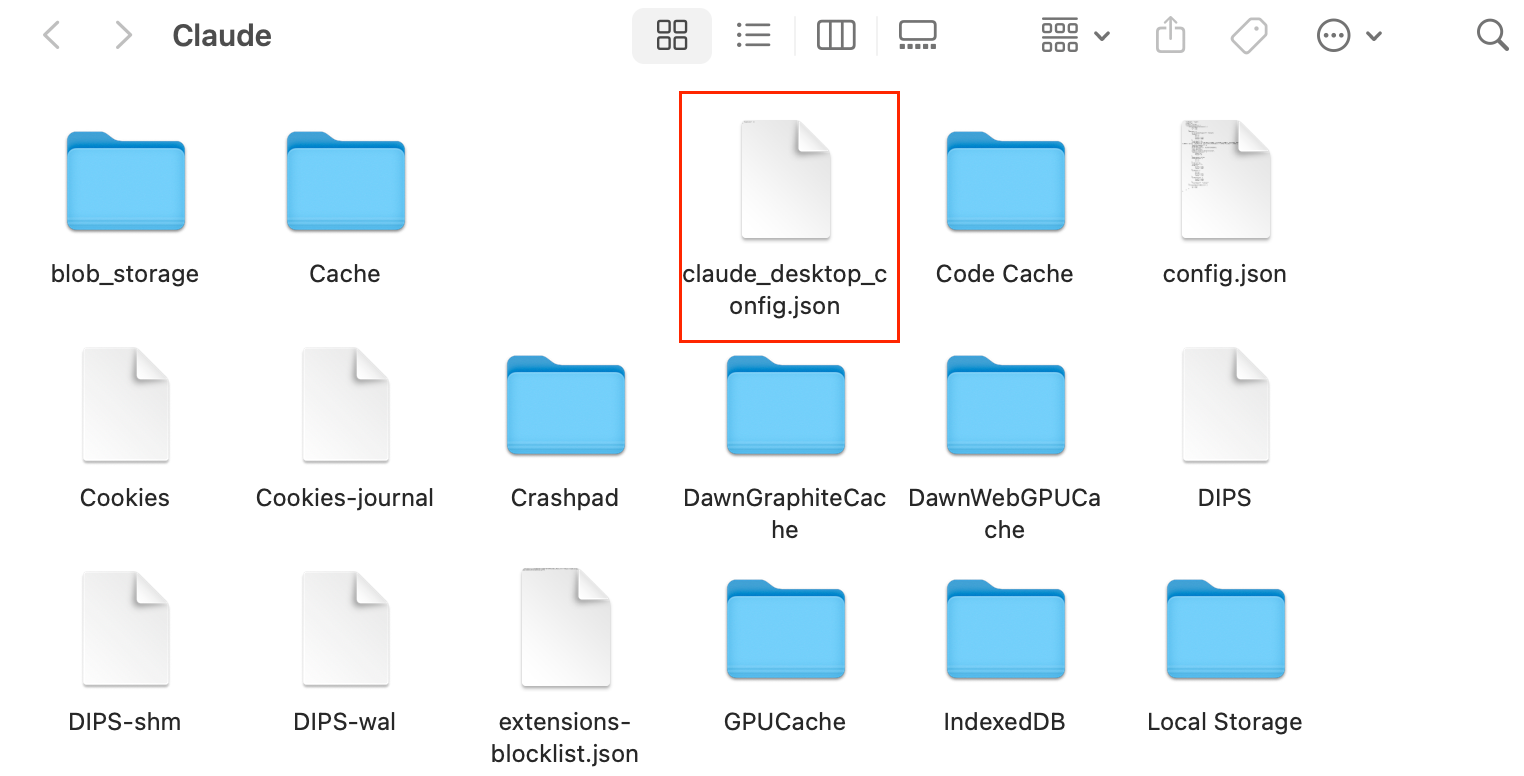Click the DIPS name label
This screenshot has height=776, width=1524.
pos(1225,498)
